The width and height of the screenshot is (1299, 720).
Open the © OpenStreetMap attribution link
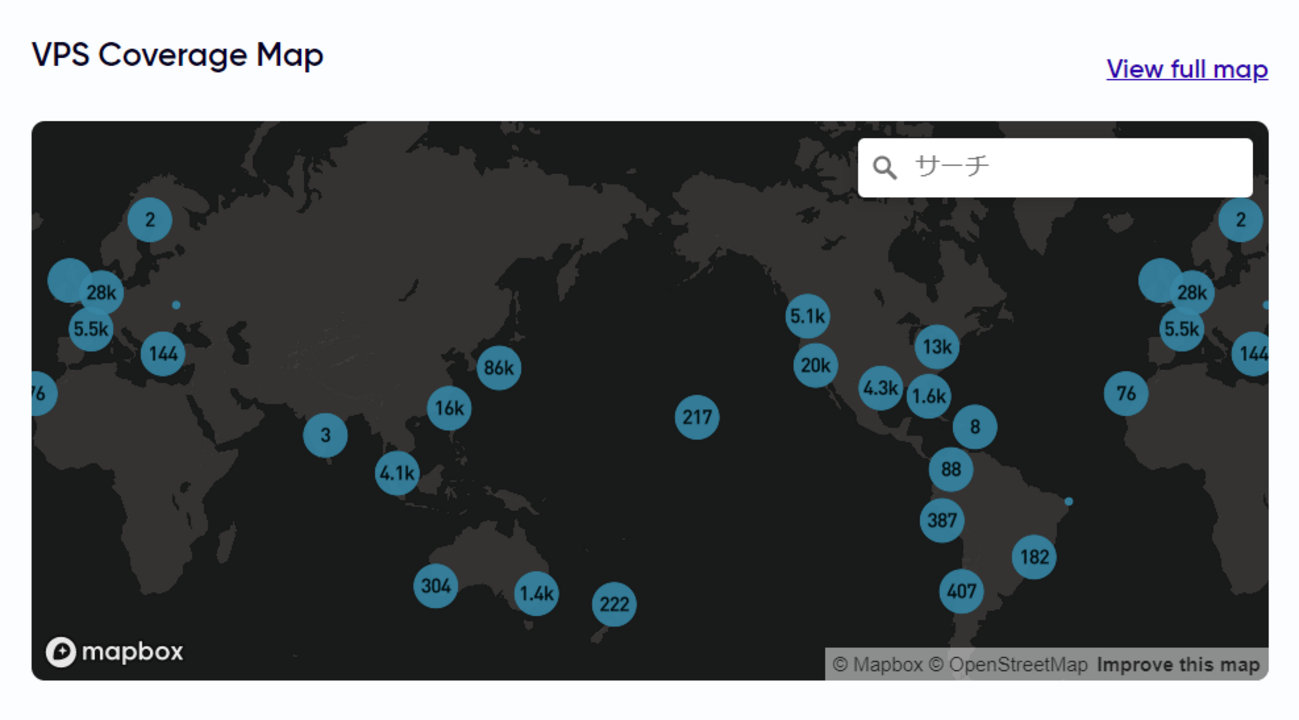[x=1007, y=665]
